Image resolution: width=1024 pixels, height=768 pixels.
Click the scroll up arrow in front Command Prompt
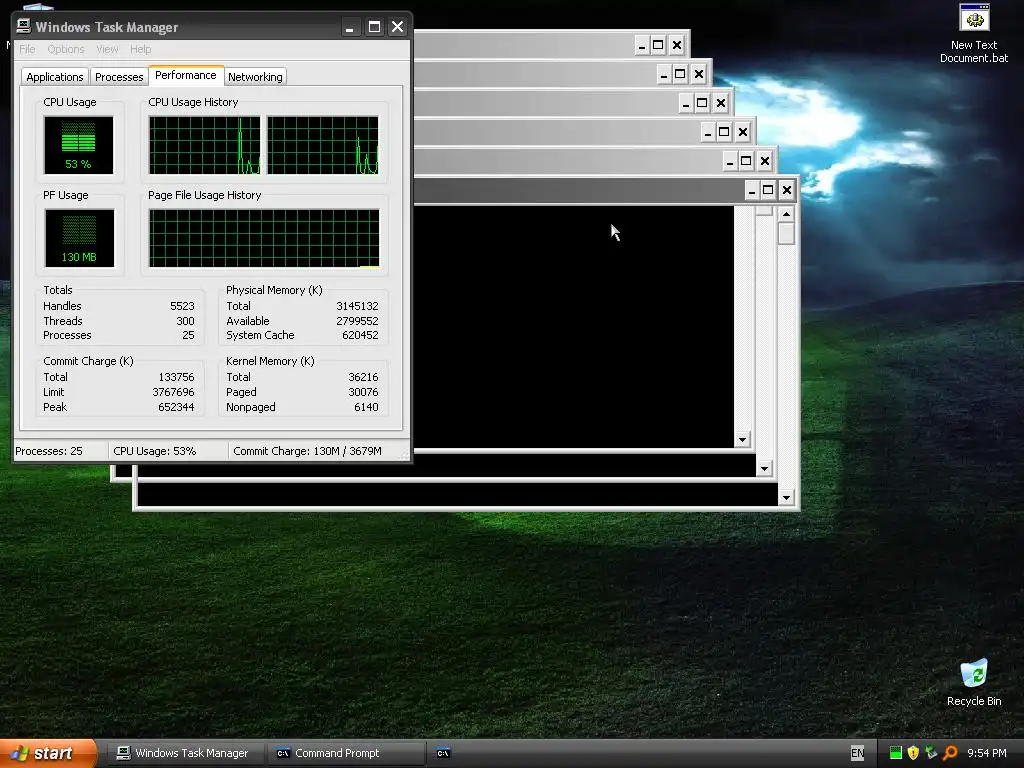tap(786, 214)
